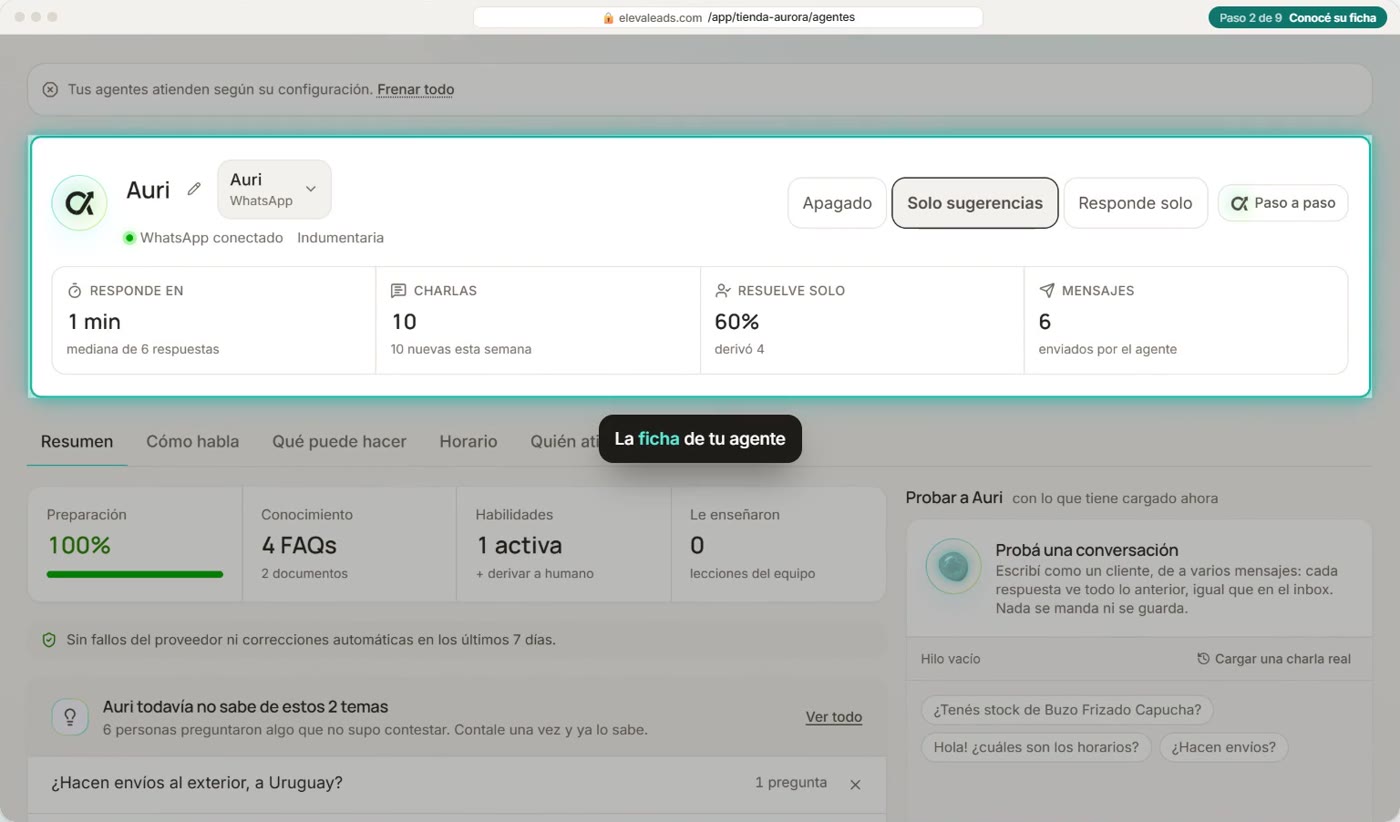Dismiss the Uruguay shipping question row
The image size is (1400, 822).
pyautogui.click(x=855, y=784)
